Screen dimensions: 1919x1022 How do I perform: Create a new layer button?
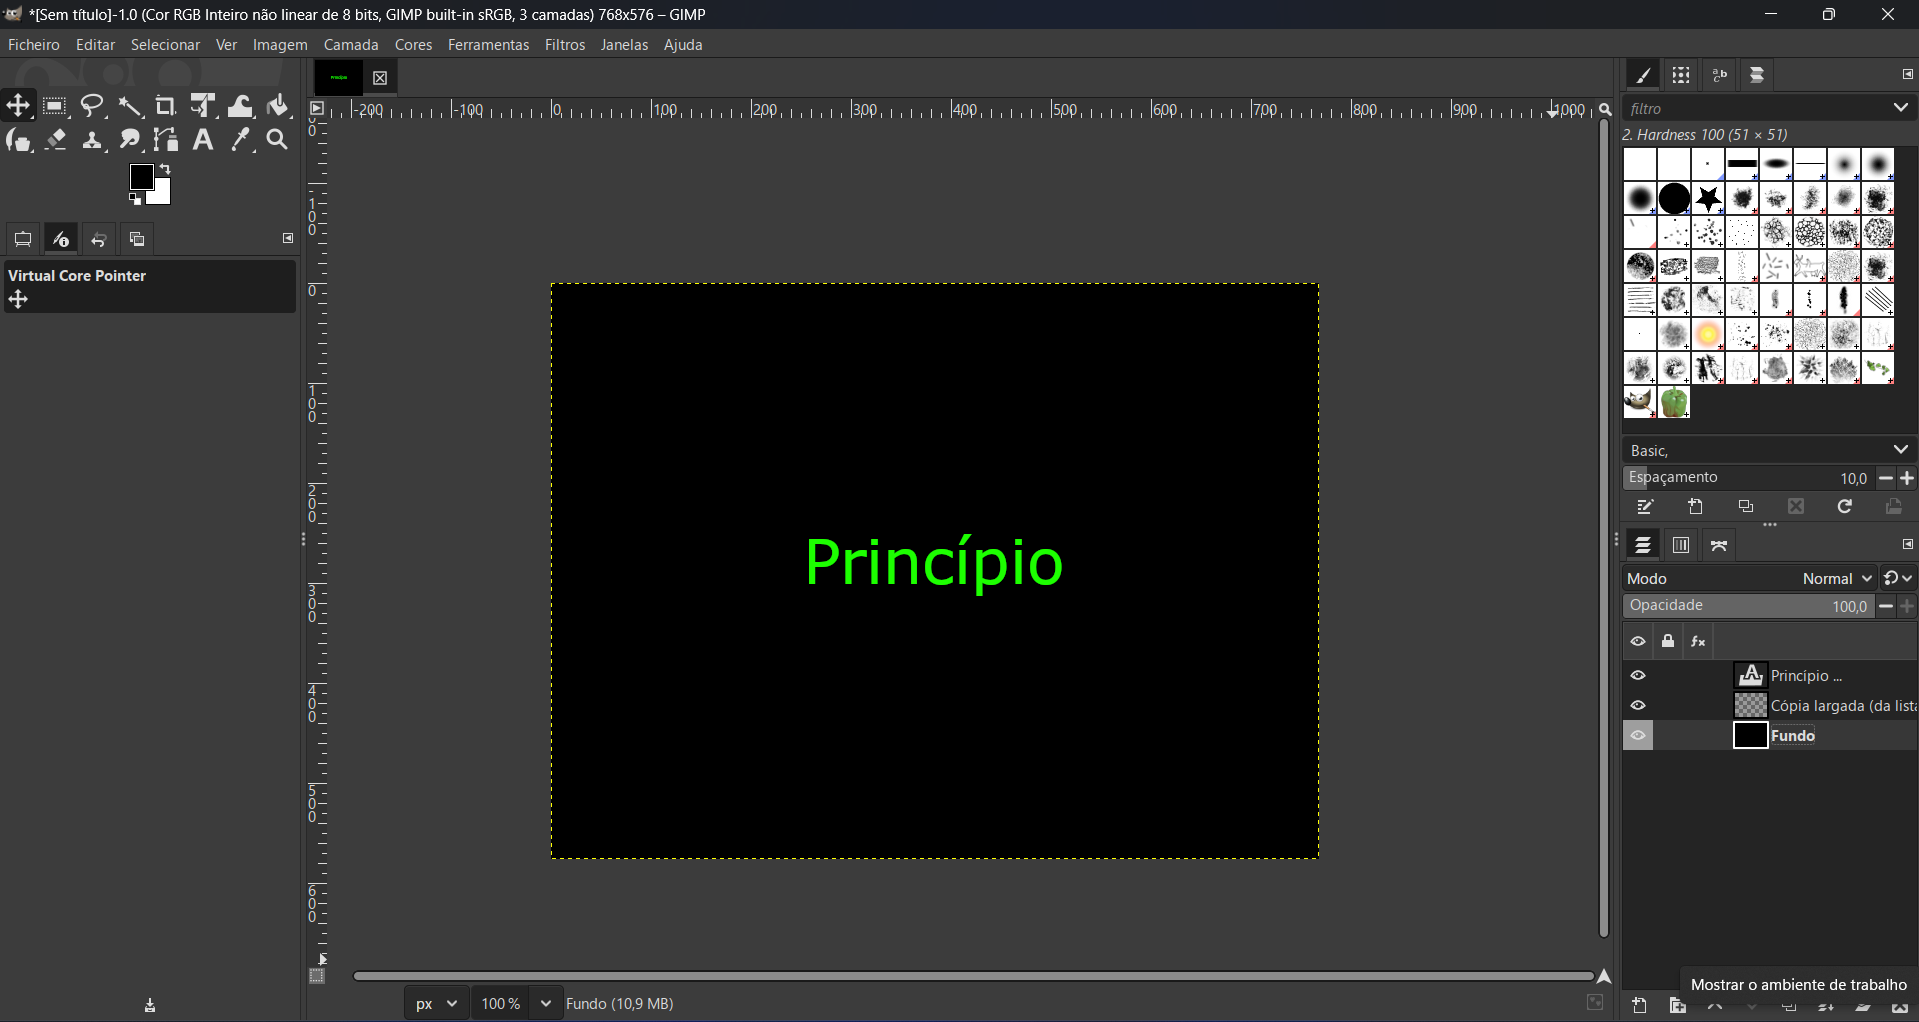pyautogui.click(x=1640, y=1007)
